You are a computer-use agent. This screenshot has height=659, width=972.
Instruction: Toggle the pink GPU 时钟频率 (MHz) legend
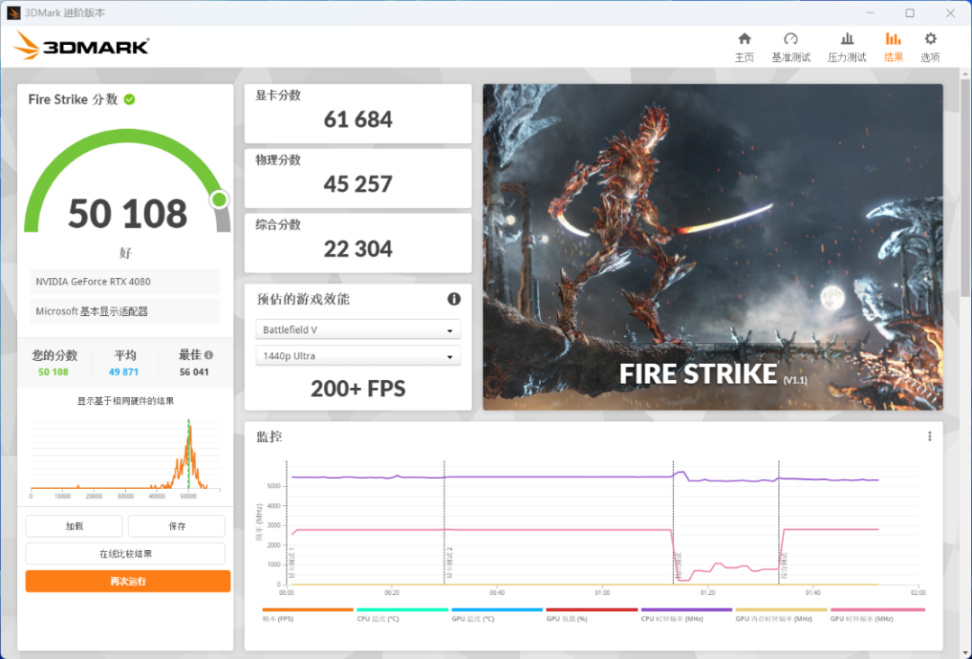click(877, 614)
